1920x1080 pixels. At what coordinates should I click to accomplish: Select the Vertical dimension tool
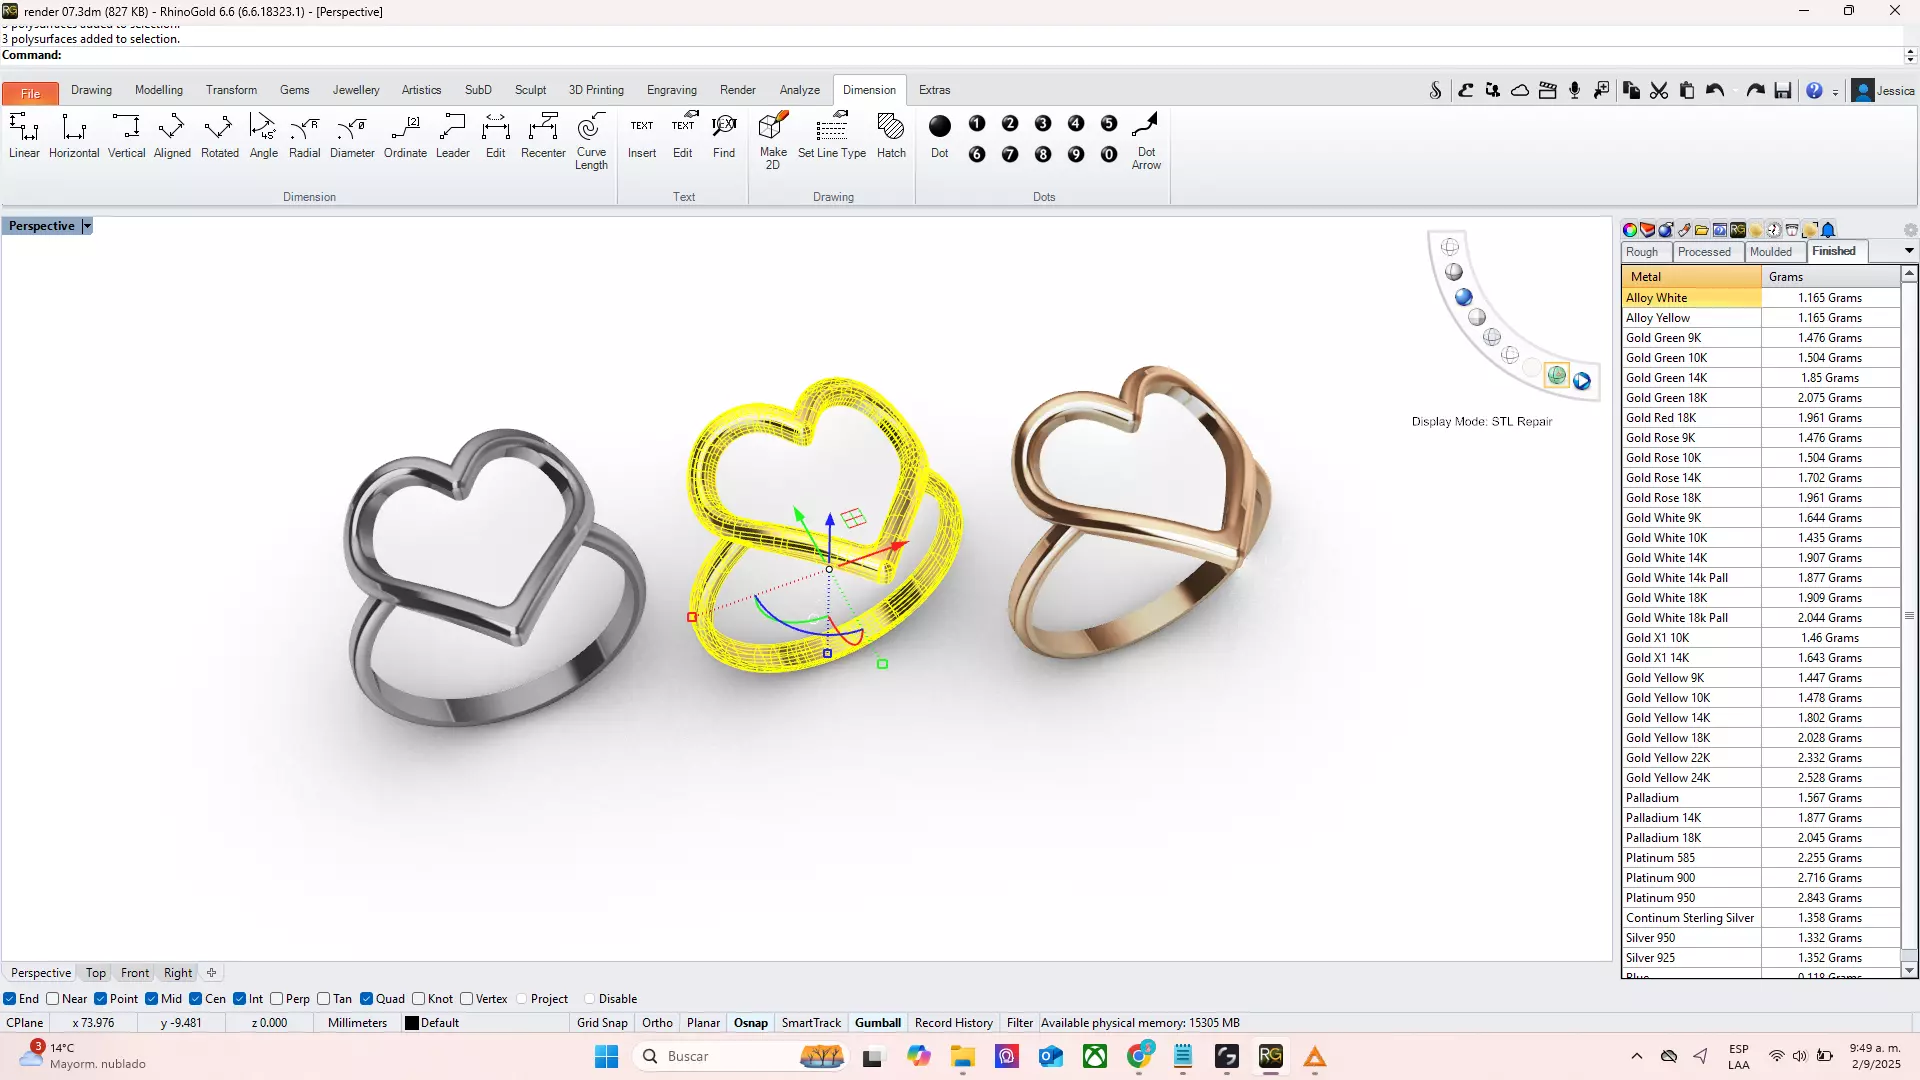[126, 135]
